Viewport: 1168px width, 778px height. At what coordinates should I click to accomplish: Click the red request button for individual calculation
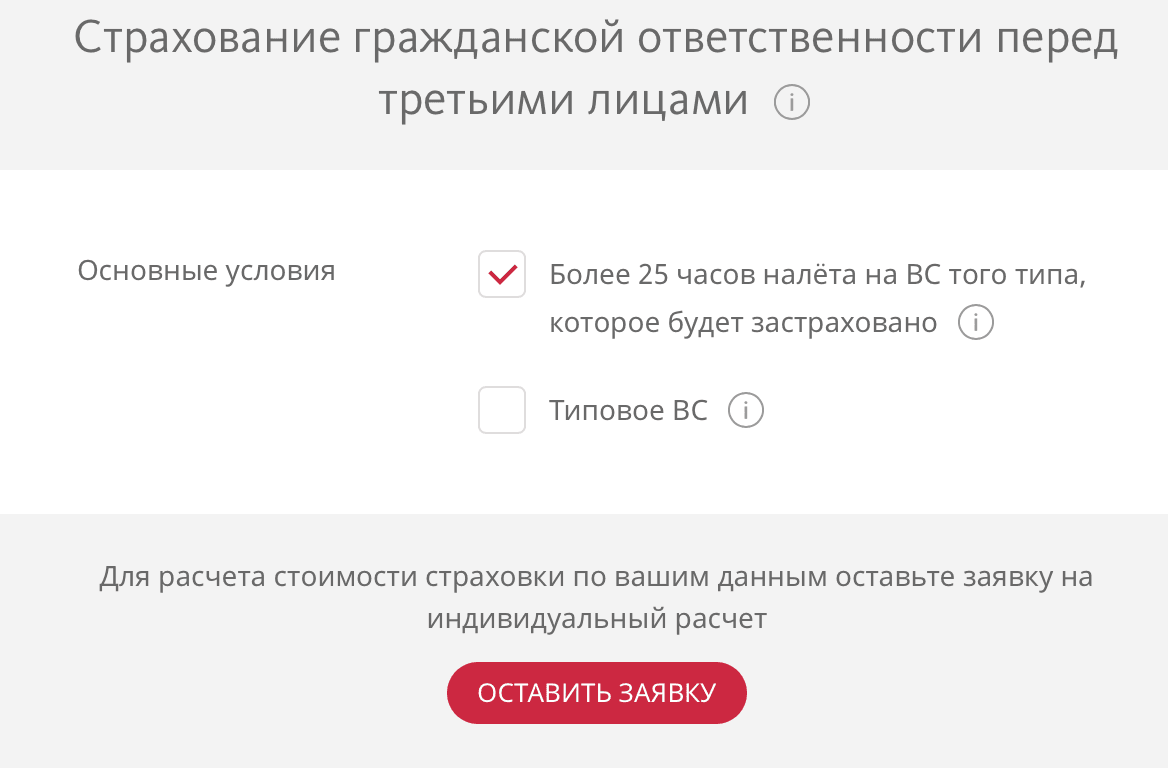596,692
